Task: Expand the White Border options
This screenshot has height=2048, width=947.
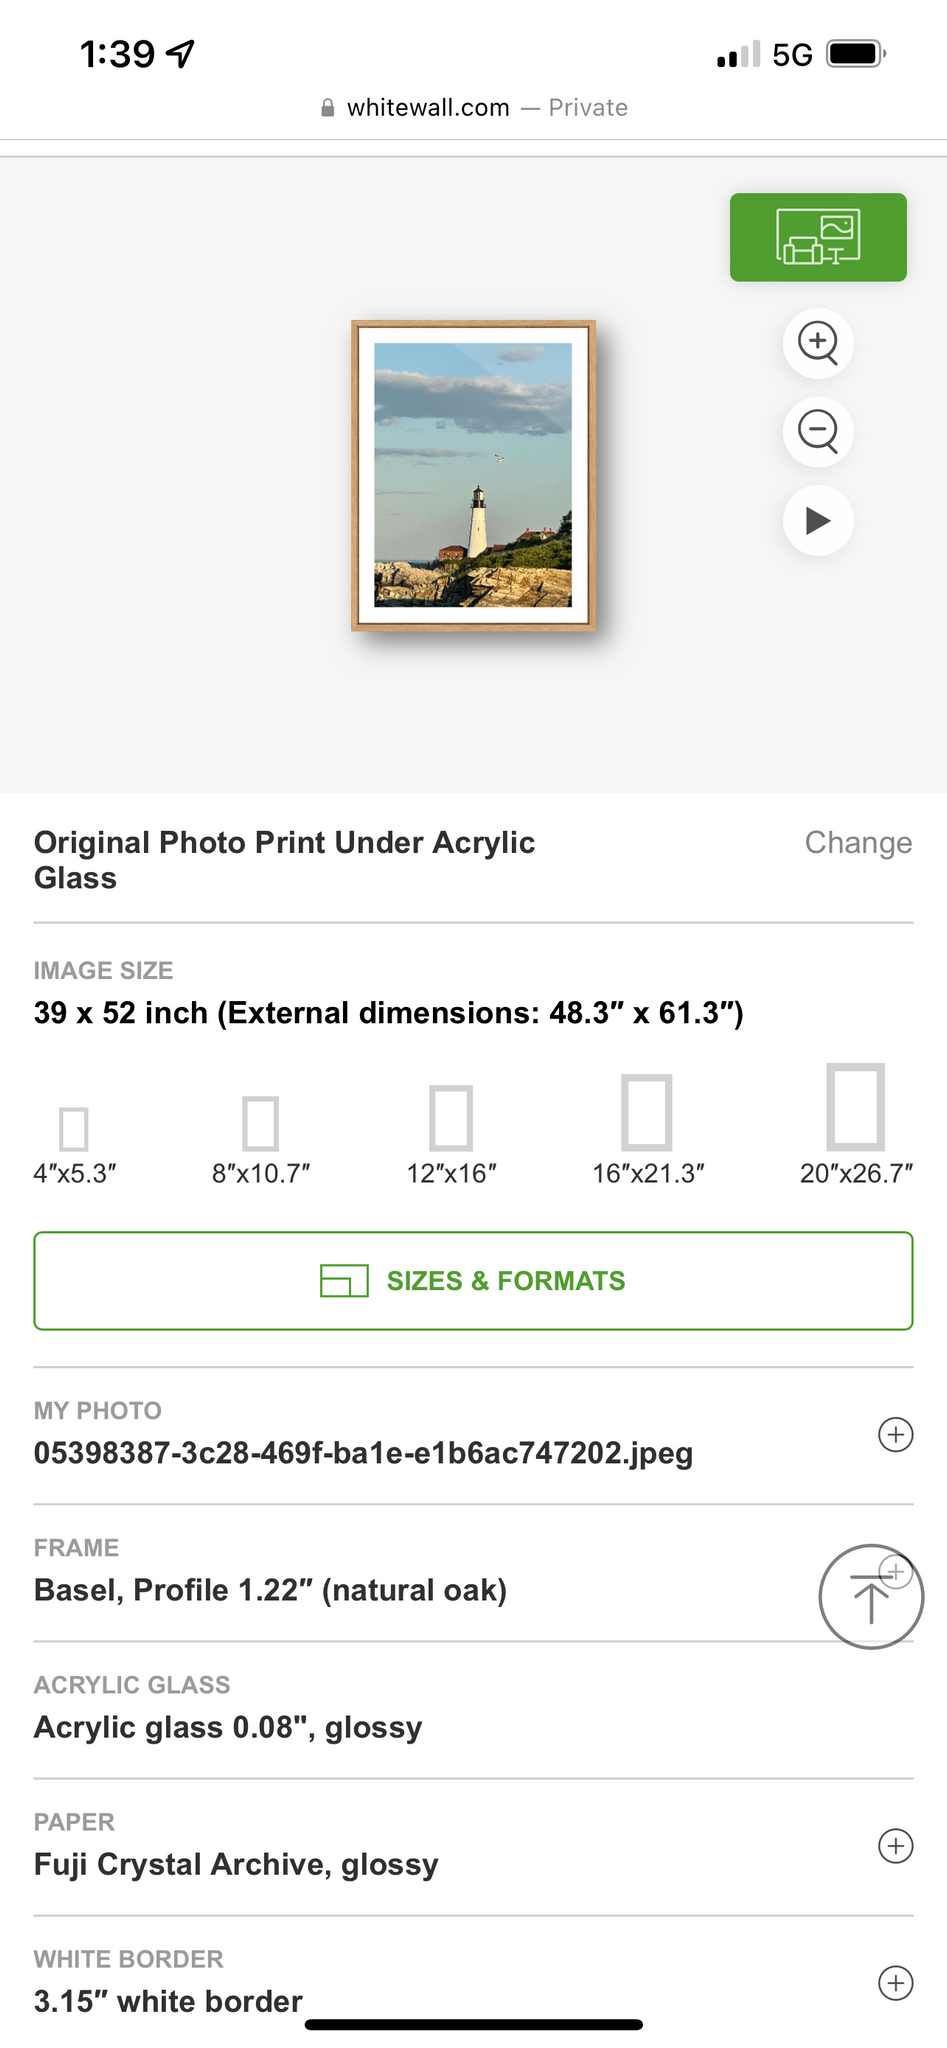Action: point(895,1983)
